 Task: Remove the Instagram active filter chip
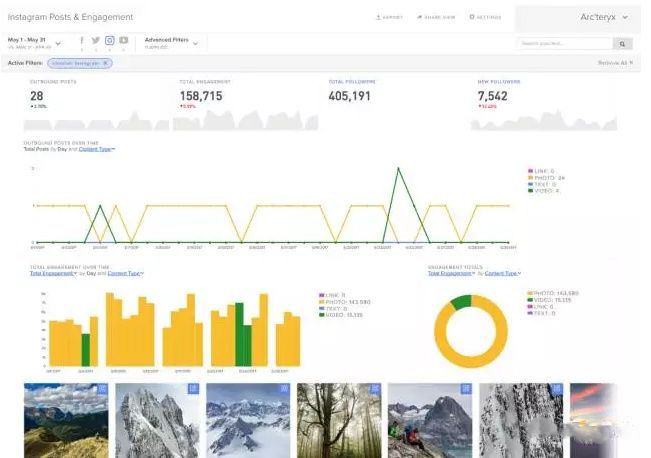click(x=105, y=63)
